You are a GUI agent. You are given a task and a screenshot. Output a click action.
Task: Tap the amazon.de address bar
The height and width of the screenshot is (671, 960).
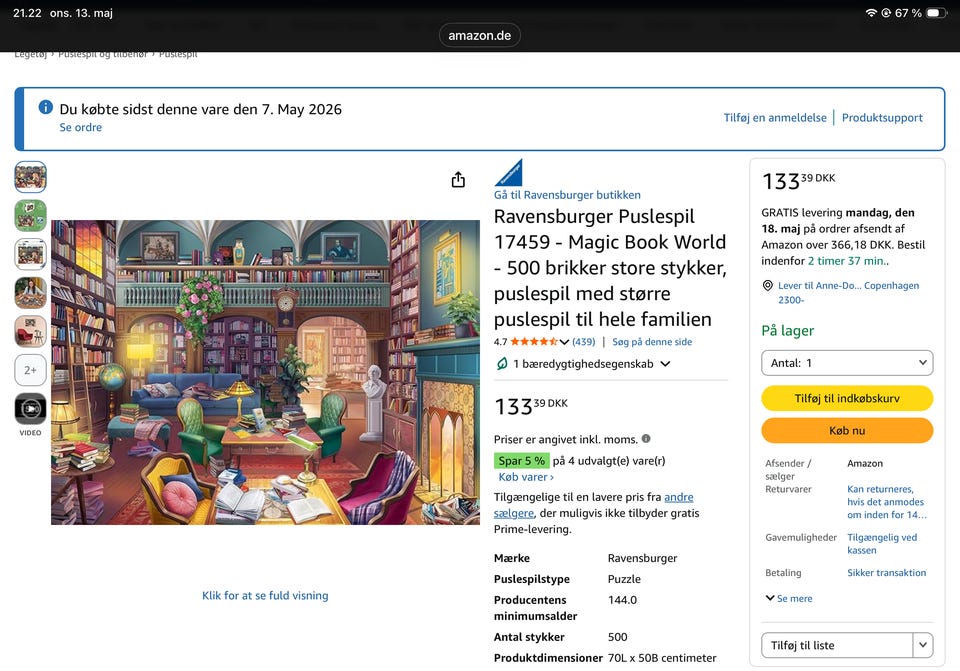click(479, 36)
